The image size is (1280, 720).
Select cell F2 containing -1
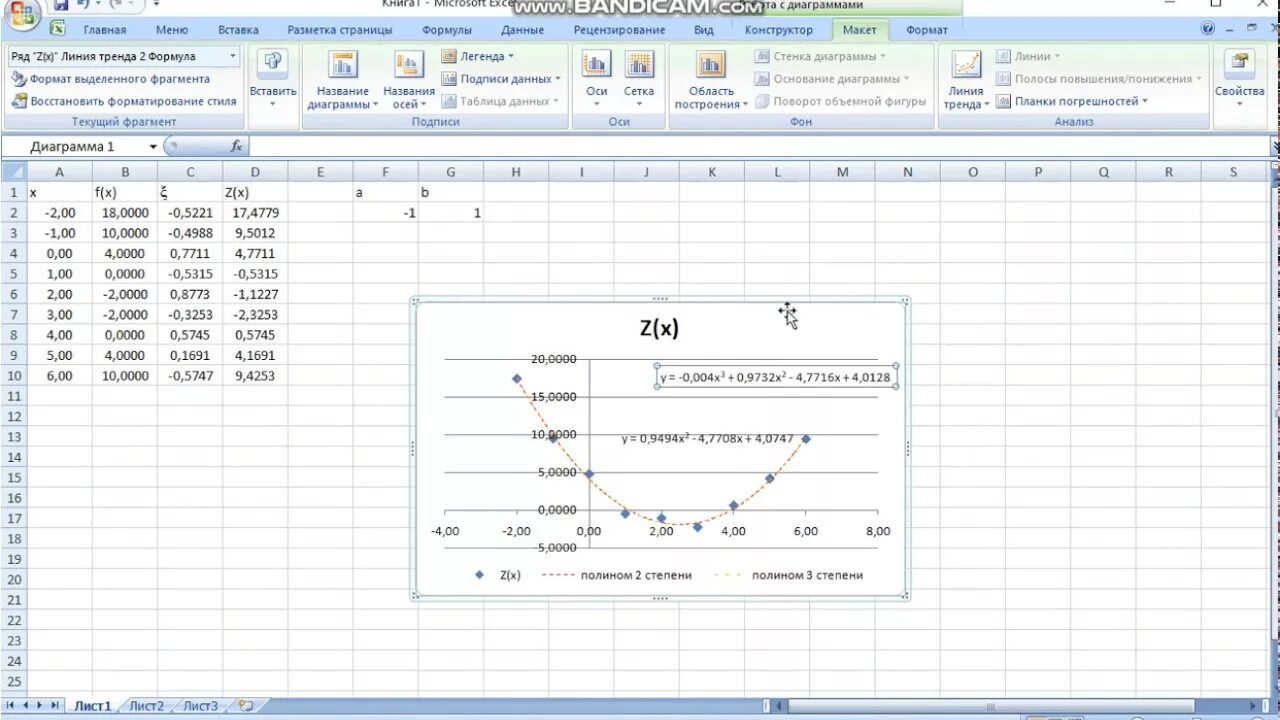click(x=386, y=213)
